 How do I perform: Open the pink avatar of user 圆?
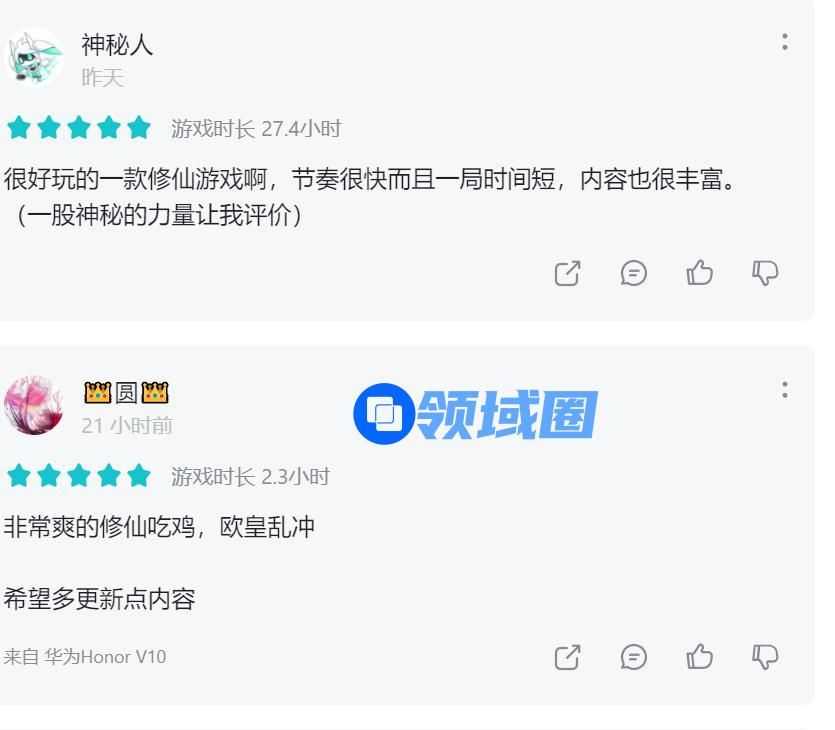click(34, 405)
